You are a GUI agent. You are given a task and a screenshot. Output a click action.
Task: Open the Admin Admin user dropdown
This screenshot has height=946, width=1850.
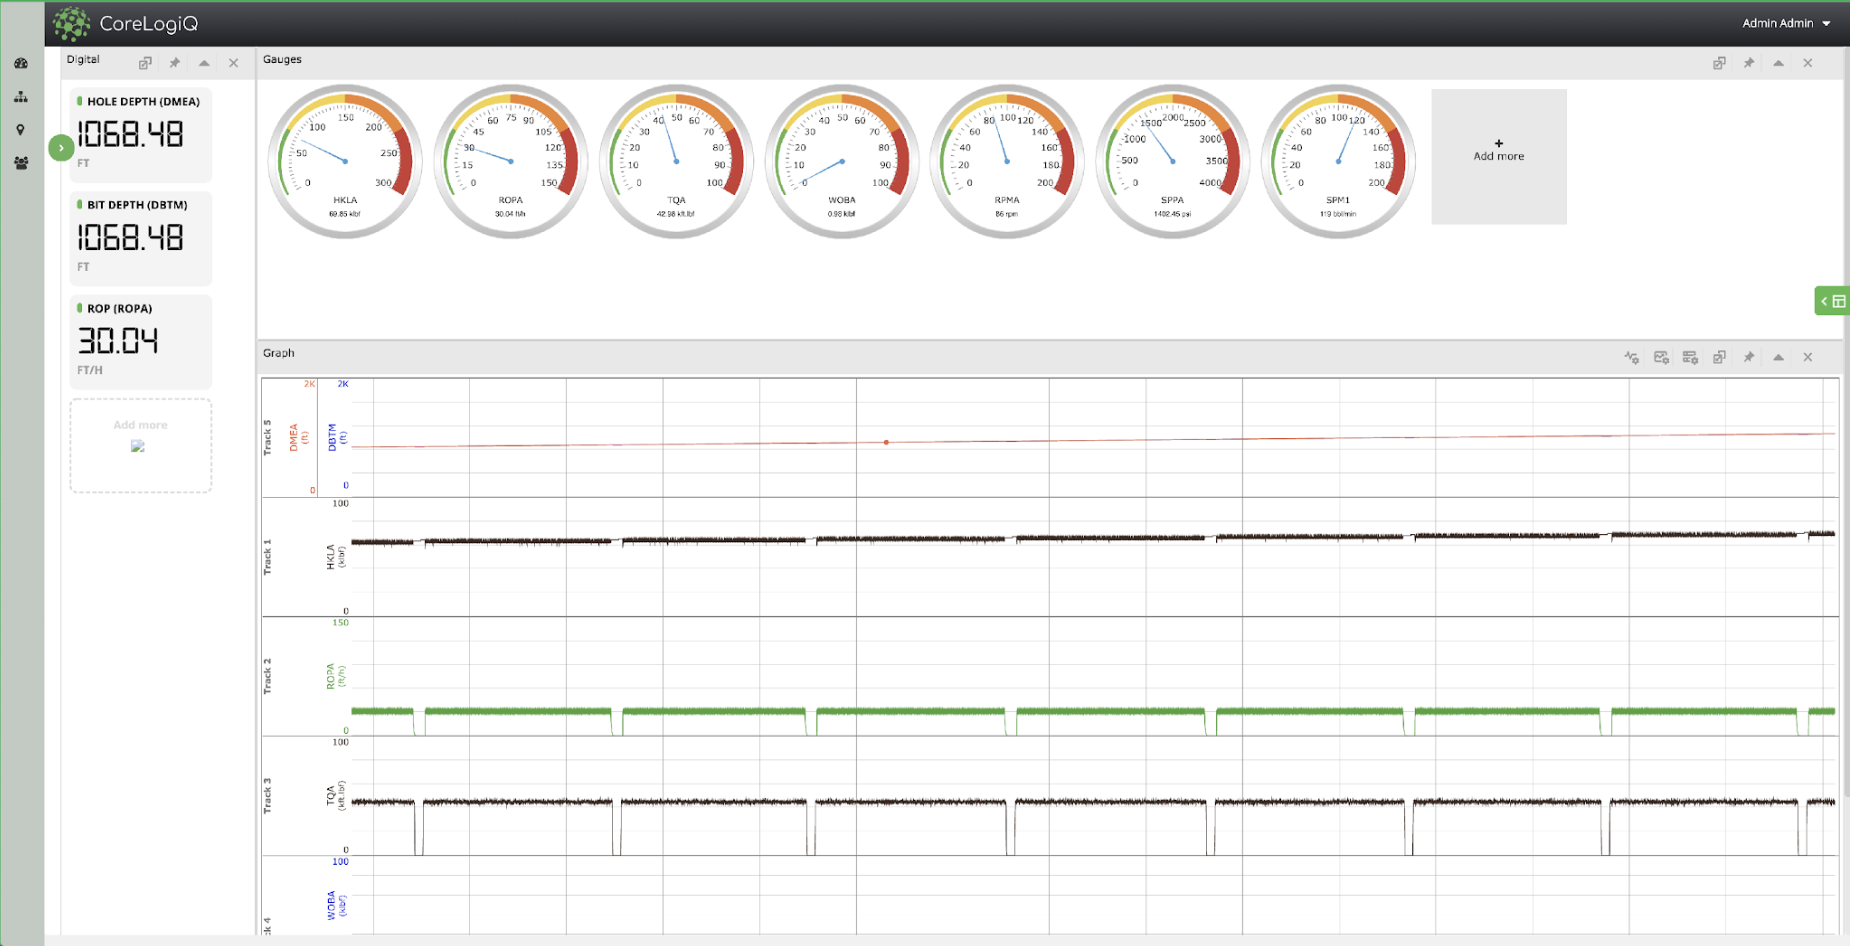pos(1786,23)
